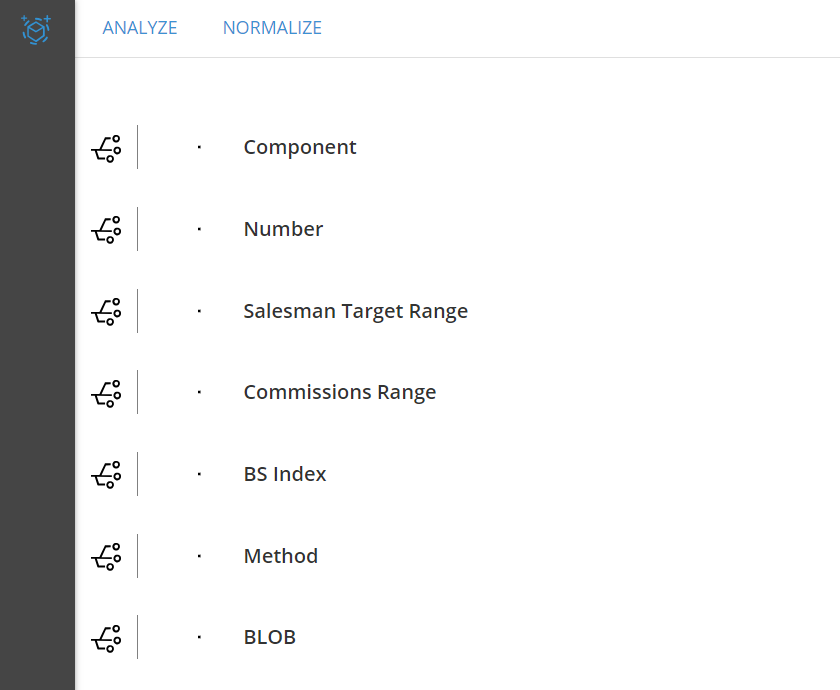The image size is (840, 690).
Task: Click hierarchy icon beside Method
Action: (106, 557)
